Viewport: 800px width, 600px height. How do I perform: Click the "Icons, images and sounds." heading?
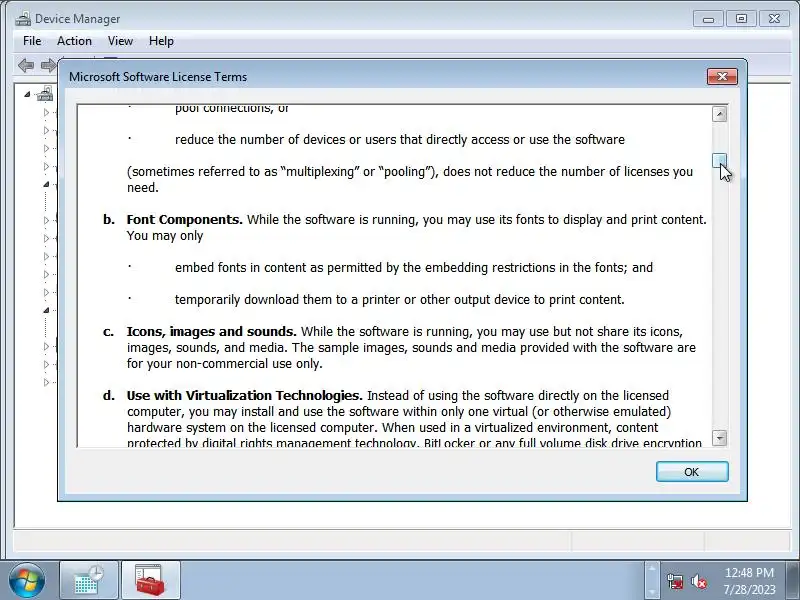pos(211,332)
